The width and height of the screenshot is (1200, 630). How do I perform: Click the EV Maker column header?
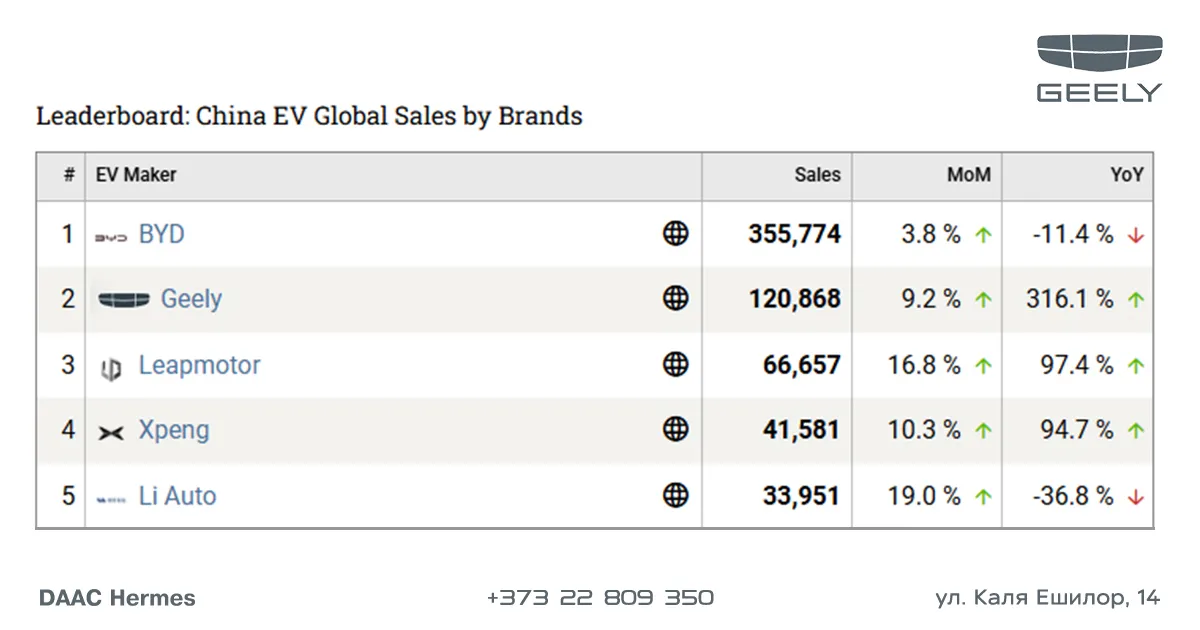[x=136, y=174]
